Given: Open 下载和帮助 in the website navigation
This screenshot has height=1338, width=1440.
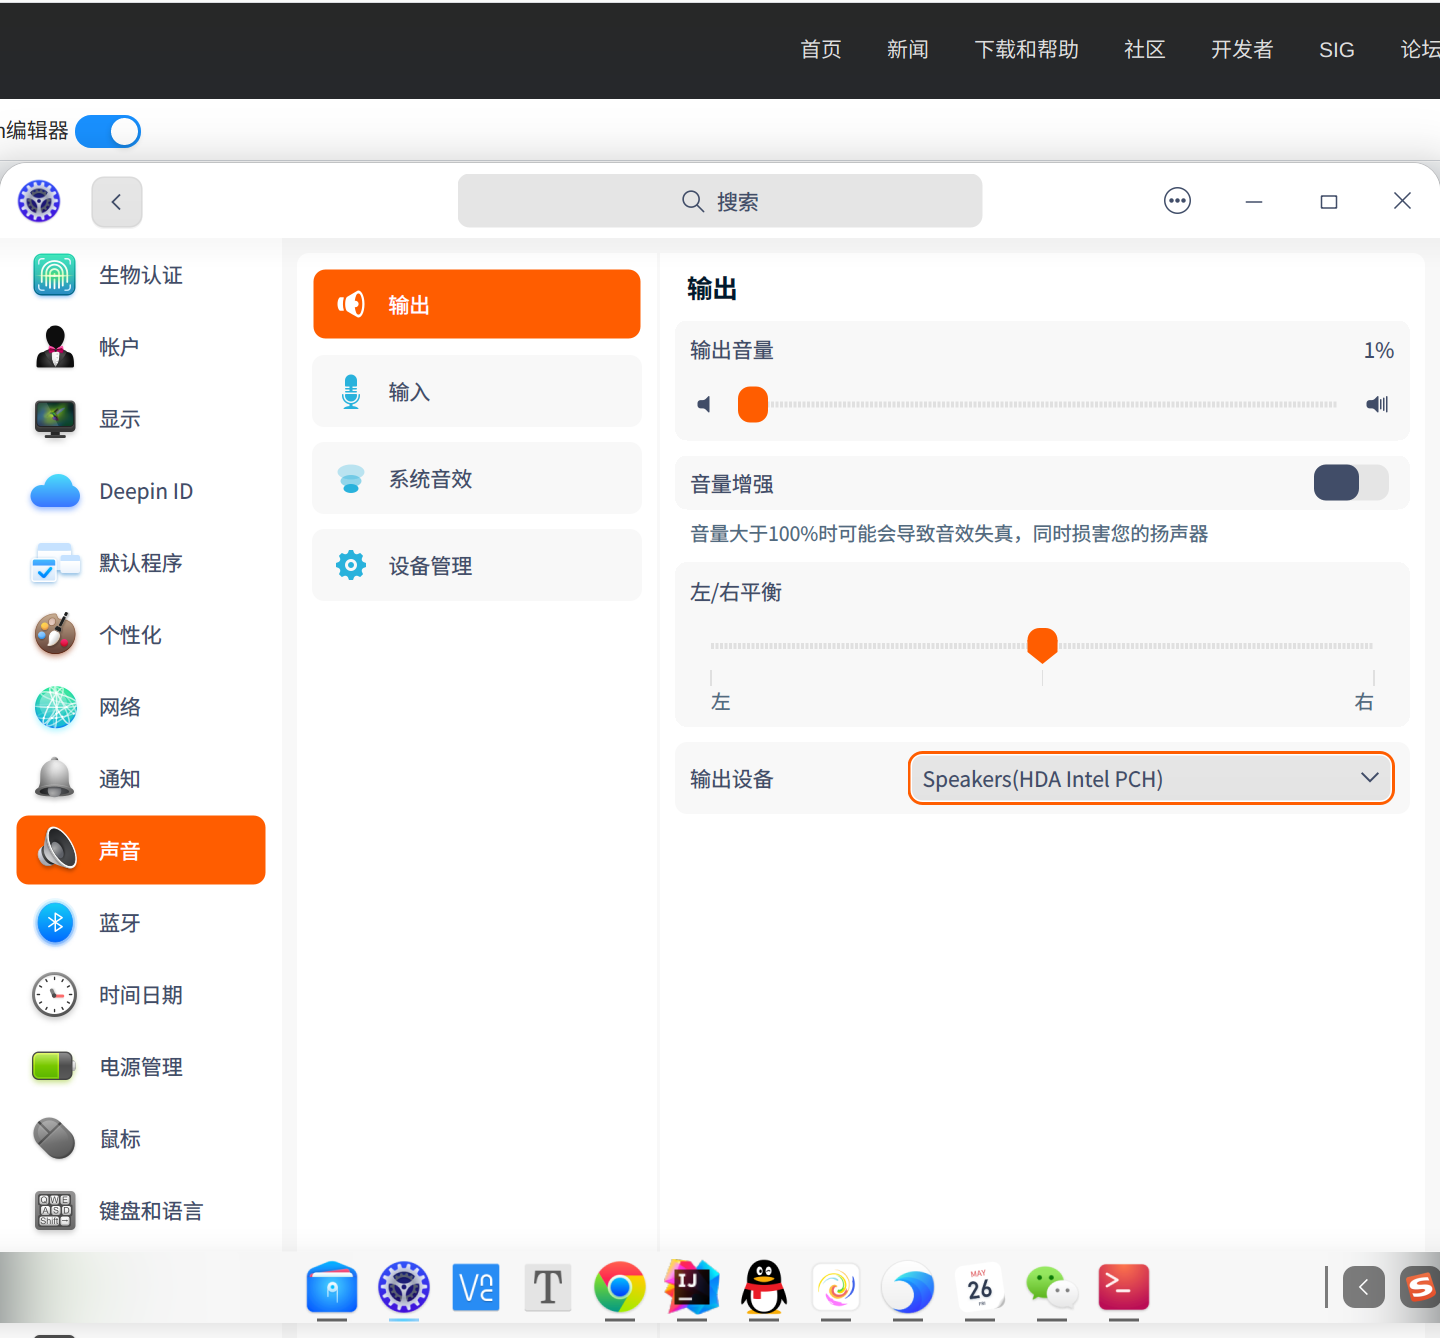Looking at the screenshot, I should [1026, 50].
